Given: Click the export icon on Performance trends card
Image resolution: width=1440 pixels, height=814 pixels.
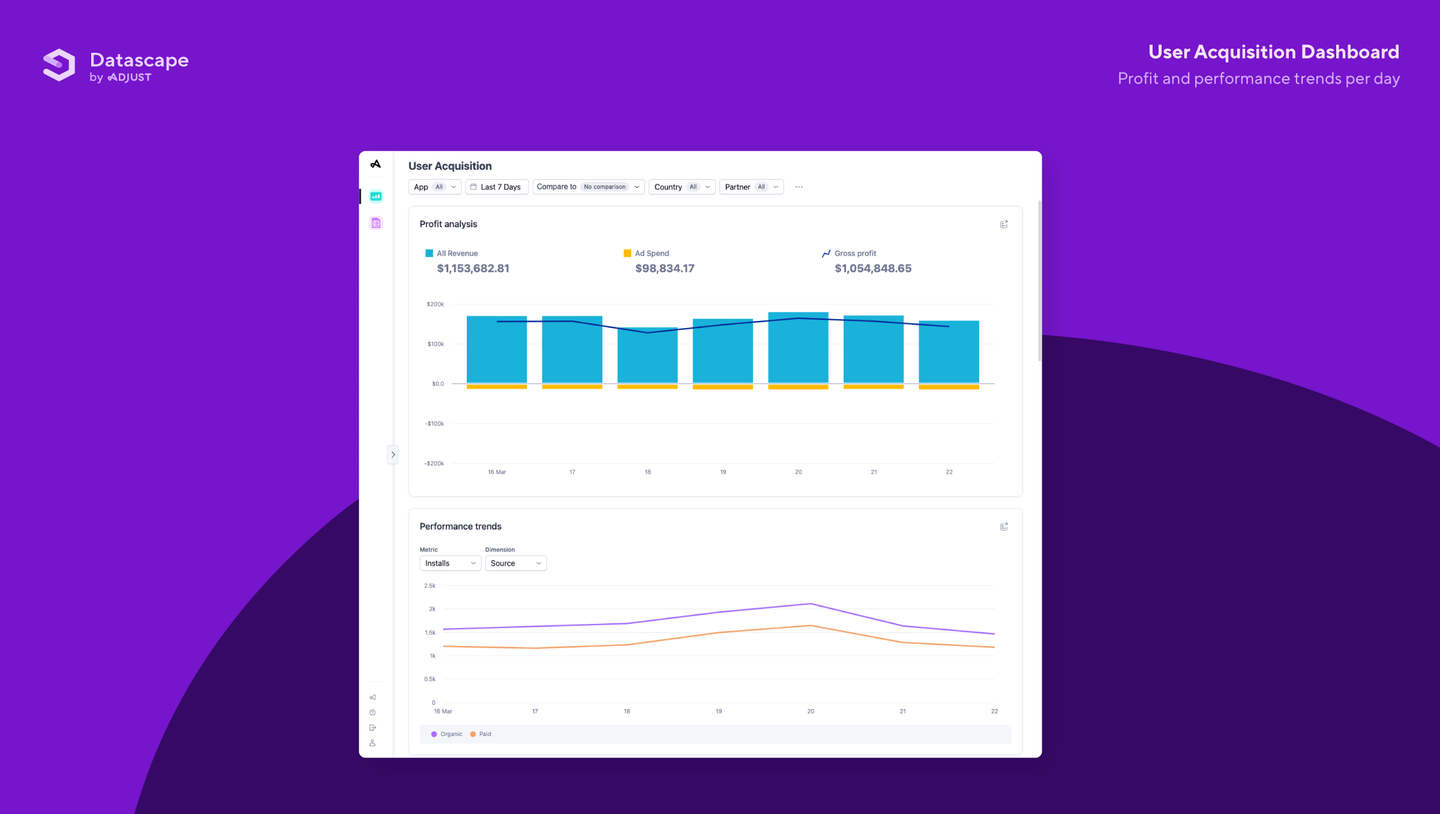Looking at the screenshot, I should [x=1004, y=526].
